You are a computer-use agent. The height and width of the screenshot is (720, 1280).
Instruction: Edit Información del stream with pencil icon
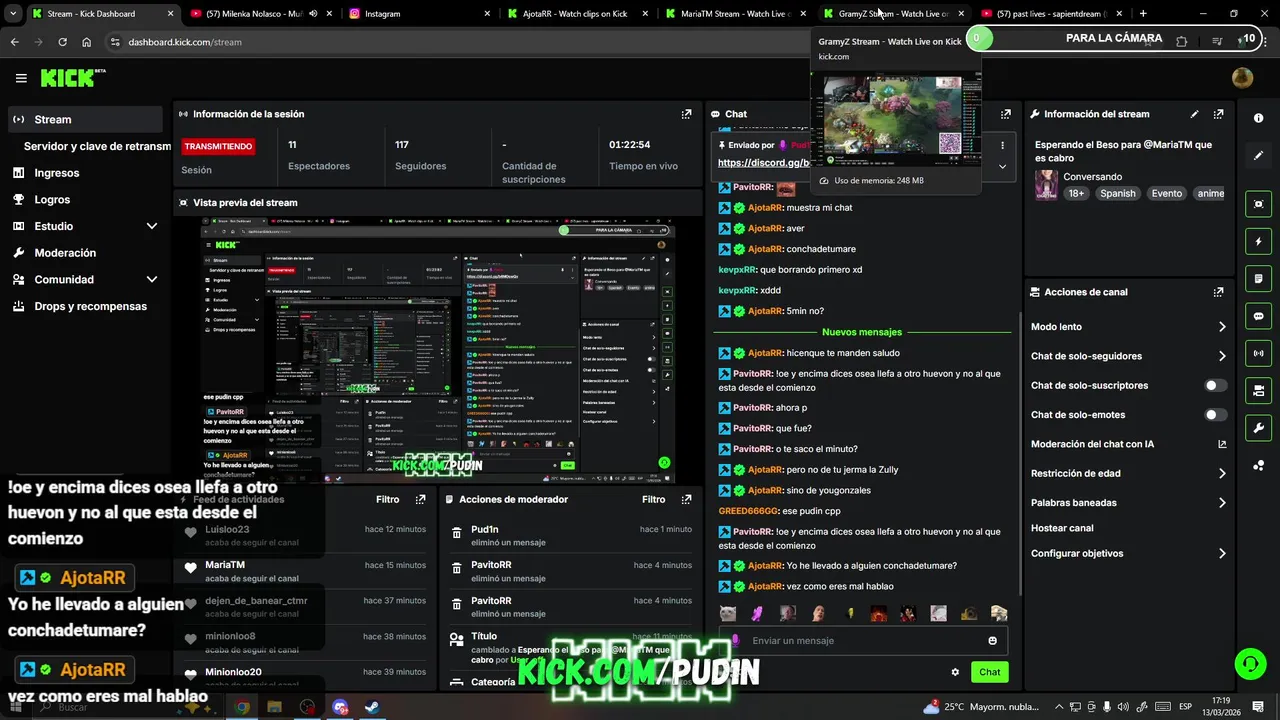(x=1194, y=114)
